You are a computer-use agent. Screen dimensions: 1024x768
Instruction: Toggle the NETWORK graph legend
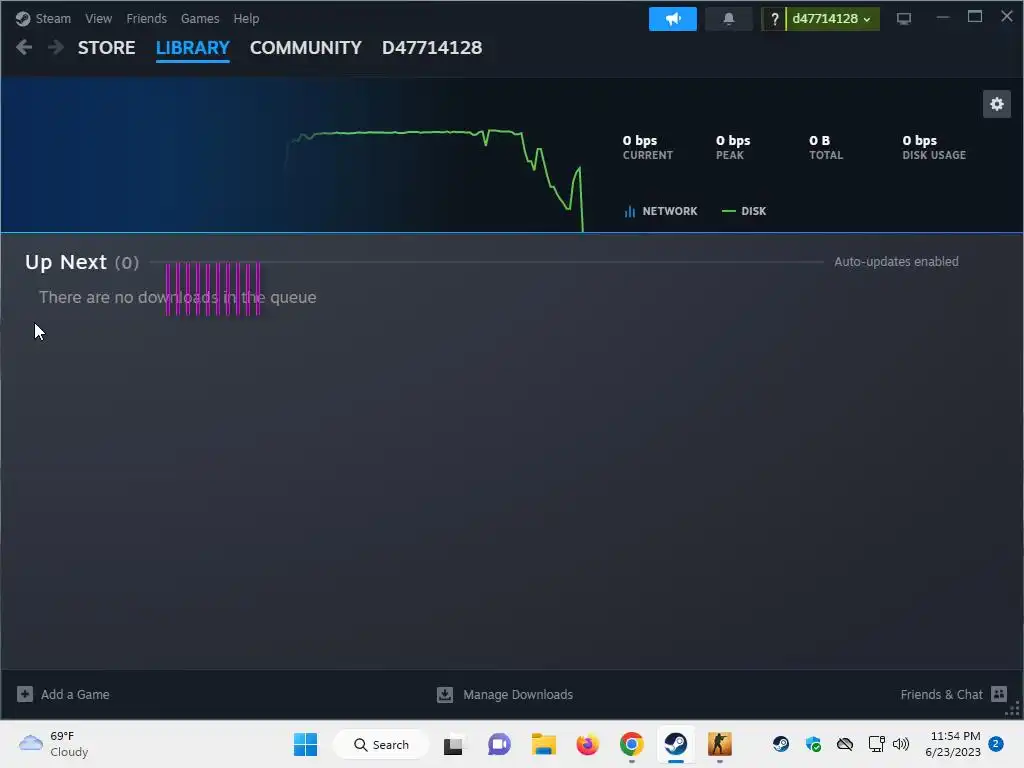click(x=661, y=211)
